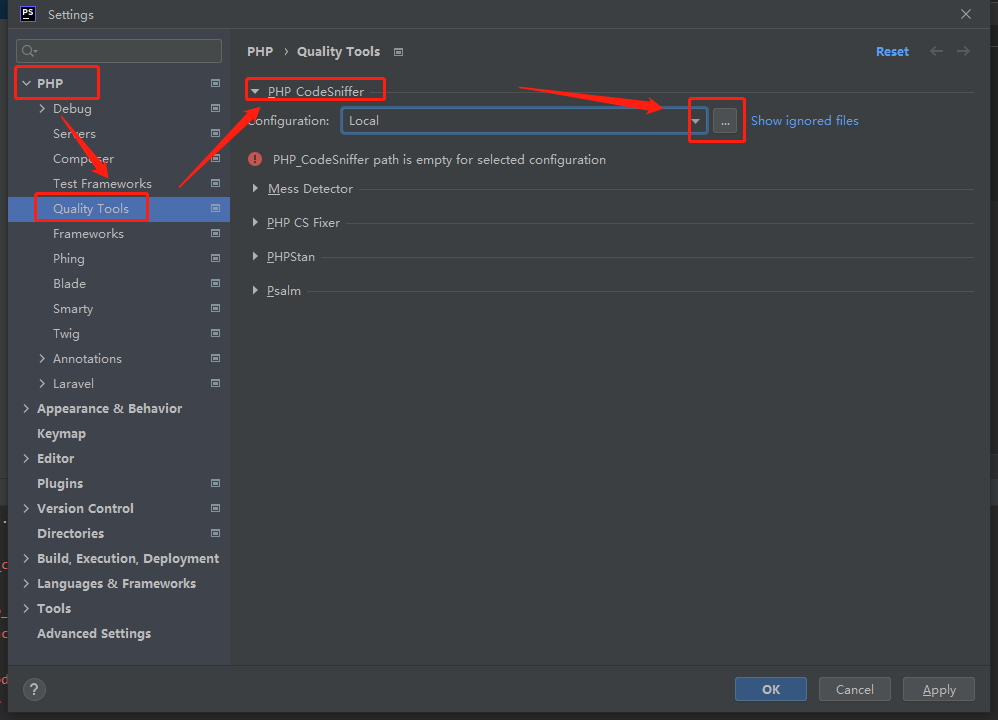The height and width of the screenshot is (720, 998).
Task: Open Directories settings page
Action: pos(71,533)
